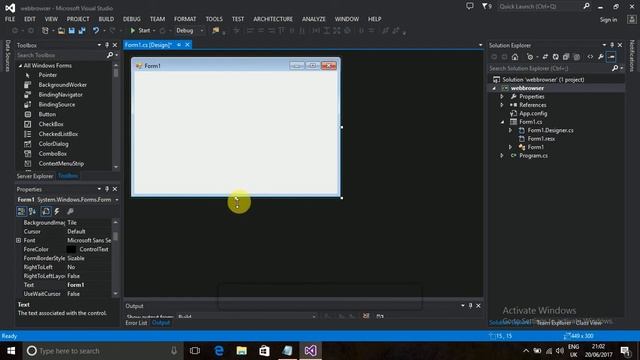Expand the References node
The width and height of the screenshot is (640, 360).
click(502, 105)
